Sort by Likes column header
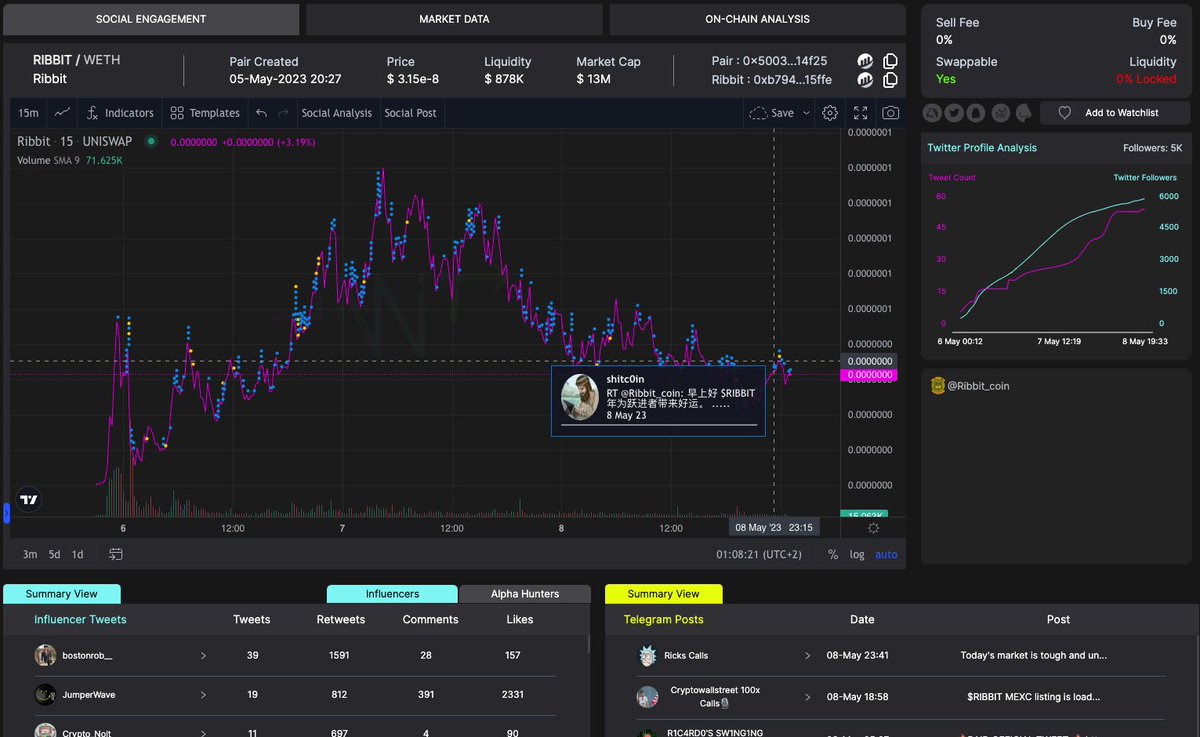The width and height of the screenshot is (1200, 737). click(520, 620)
